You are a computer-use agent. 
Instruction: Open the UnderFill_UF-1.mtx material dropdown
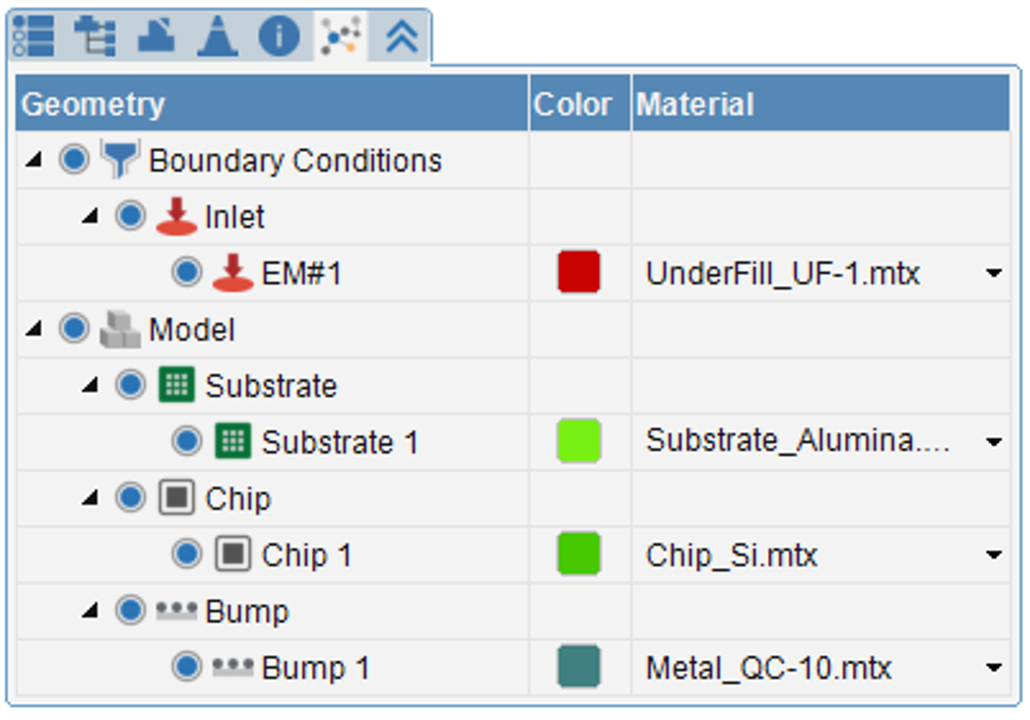[x=993, y=273]
